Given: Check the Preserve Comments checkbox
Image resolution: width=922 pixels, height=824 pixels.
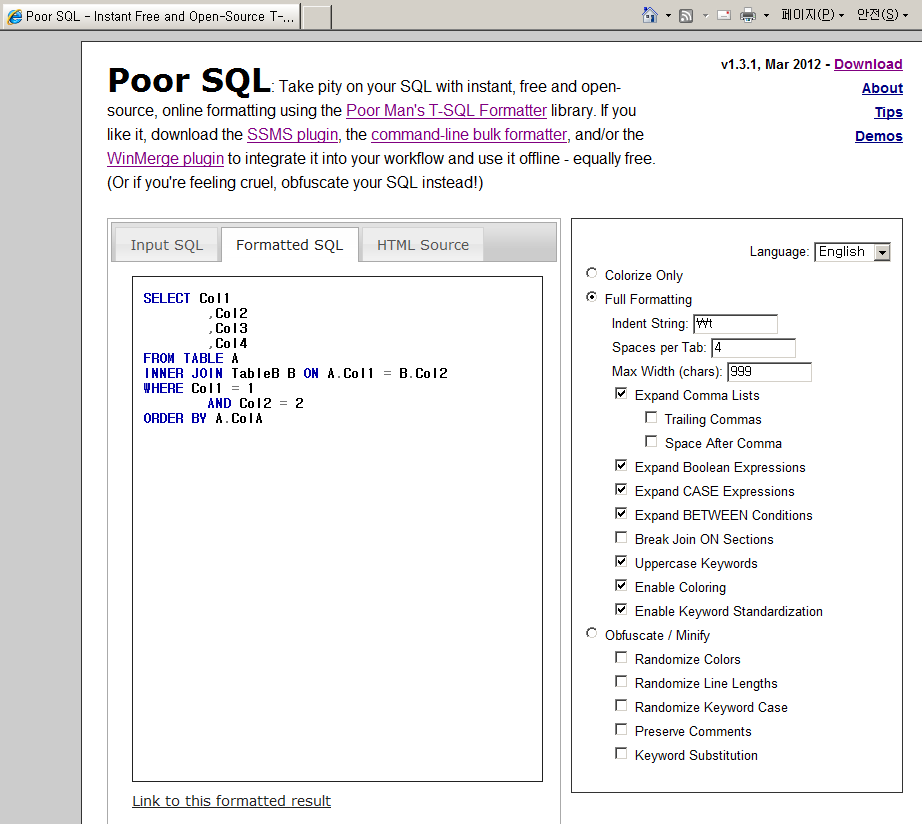Looking at the screenshot, I should coord(621,730).
